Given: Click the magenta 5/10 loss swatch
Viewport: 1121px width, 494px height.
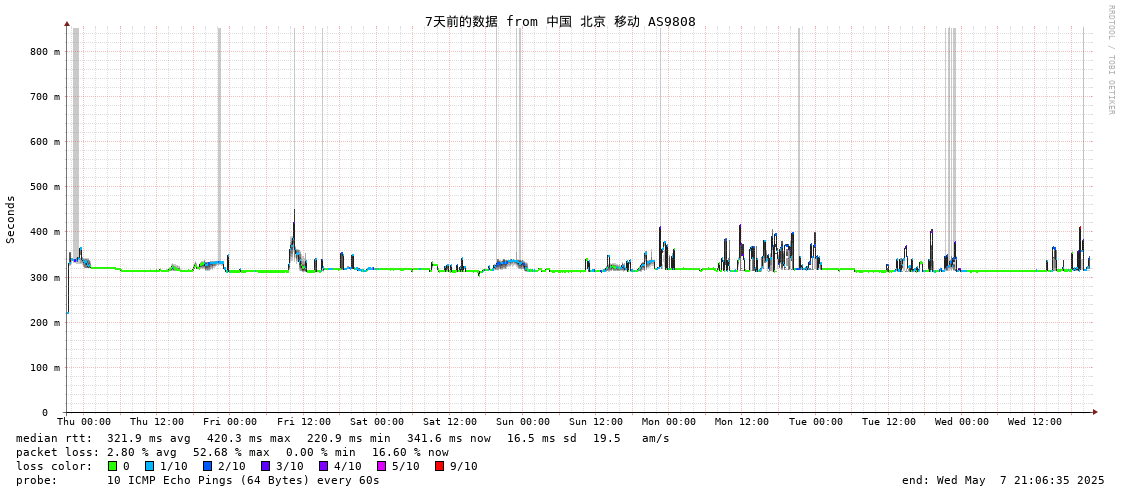Looking at the screenshot, I should point(381,466).
